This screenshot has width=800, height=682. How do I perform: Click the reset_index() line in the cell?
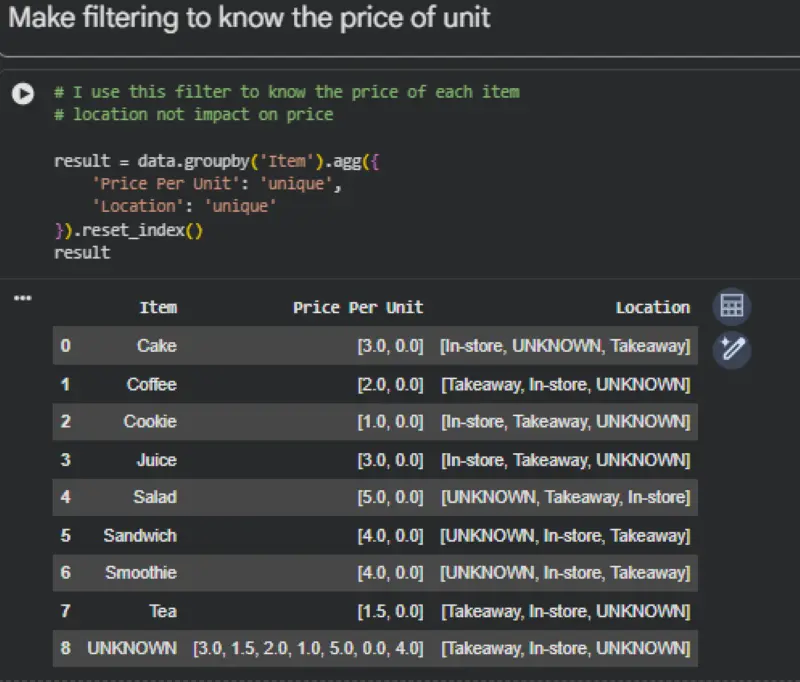tap(130, 230)
